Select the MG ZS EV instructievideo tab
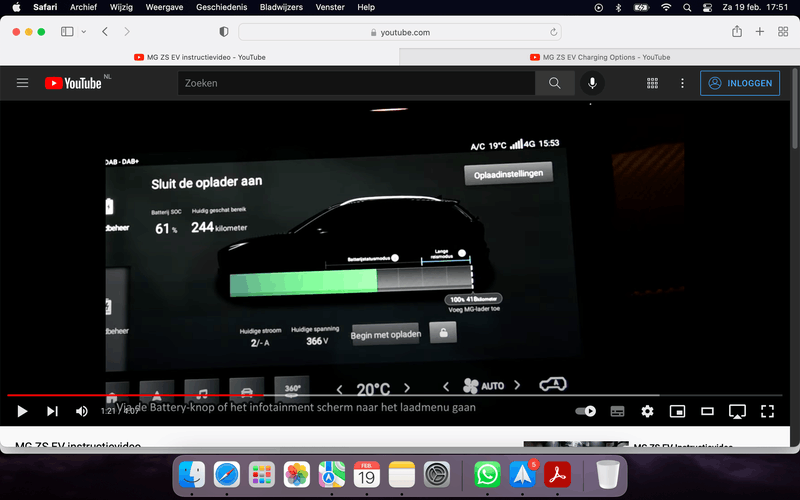Image resolution: width=800 pixels, height=500 pixels. click(200, 57)
